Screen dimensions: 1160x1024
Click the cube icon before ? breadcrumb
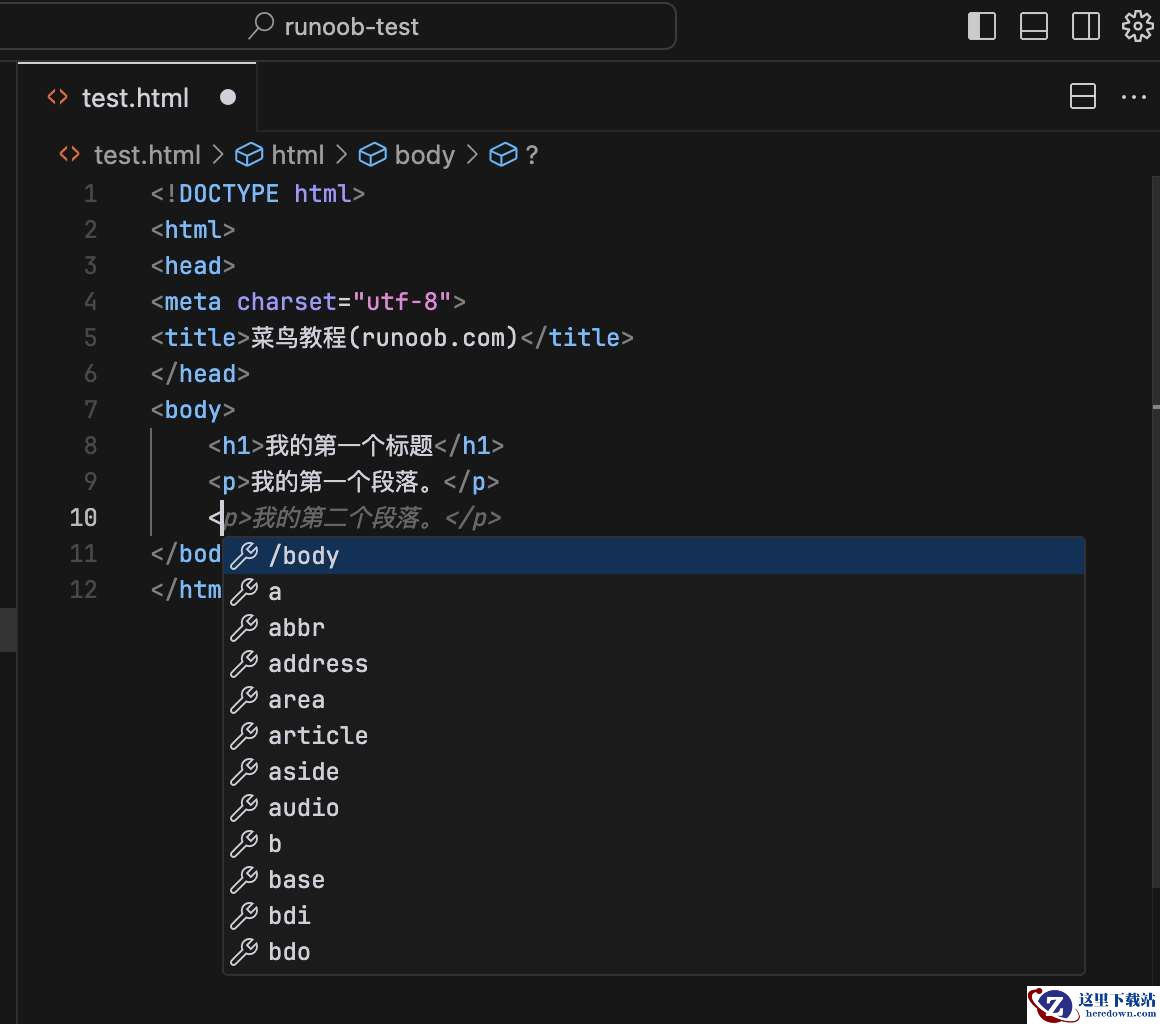(503, 155)
